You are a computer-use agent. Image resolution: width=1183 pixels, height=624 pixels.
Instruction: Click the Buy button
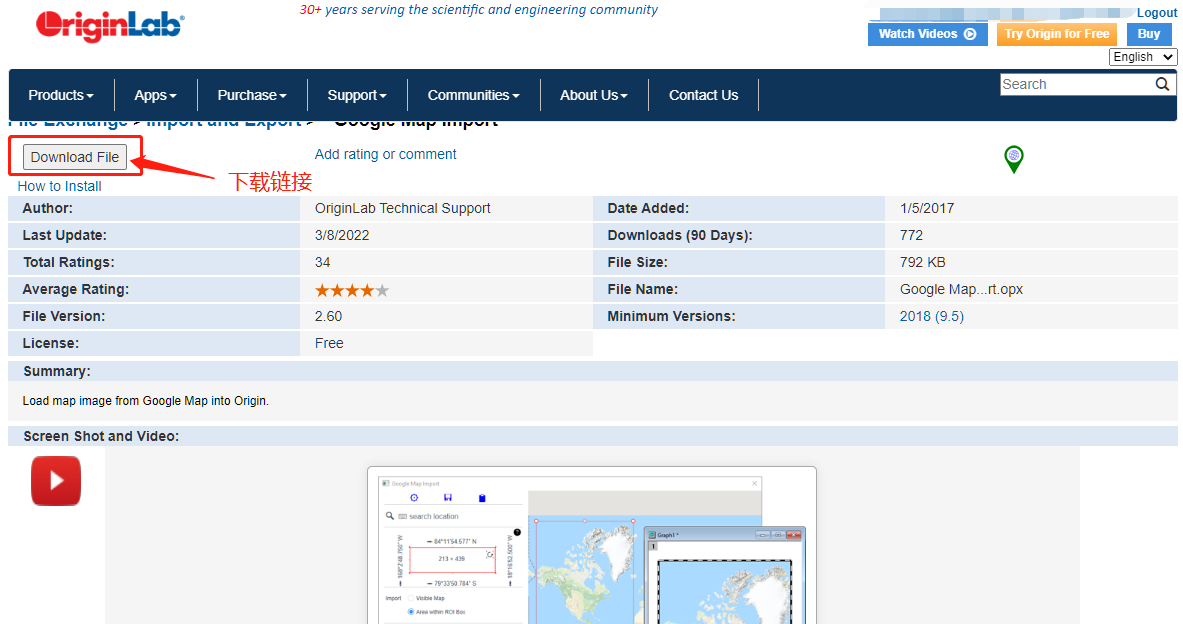click(x=1149, y=34)
